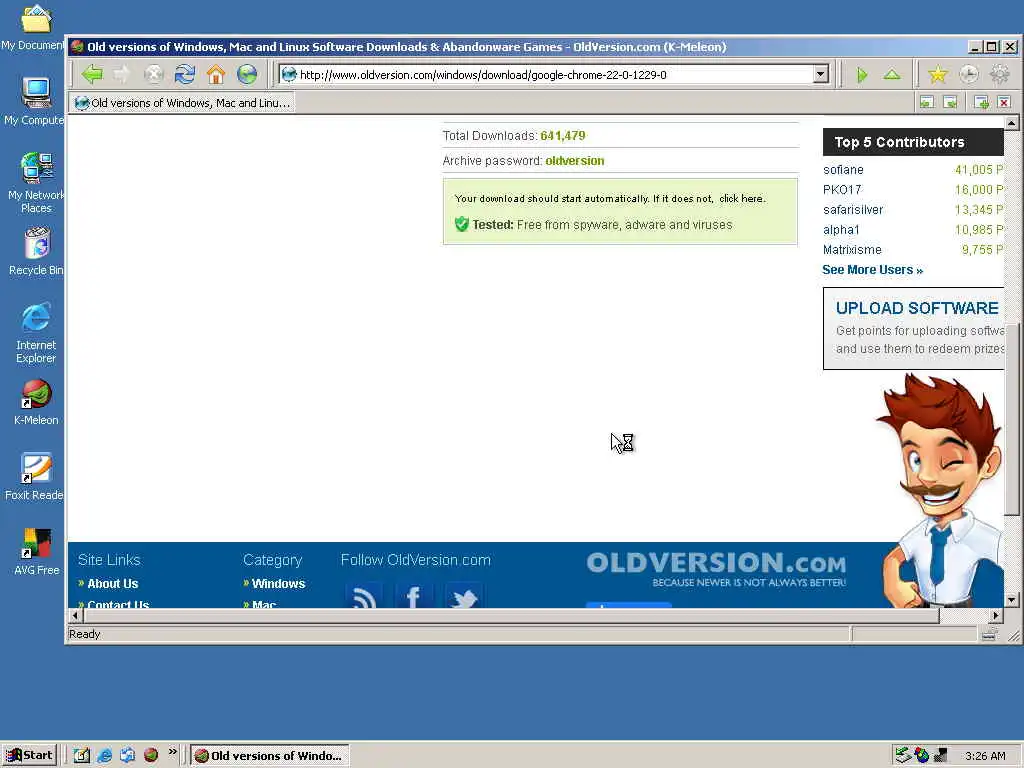Expand quick launch overflow chevron

[172, 752]
